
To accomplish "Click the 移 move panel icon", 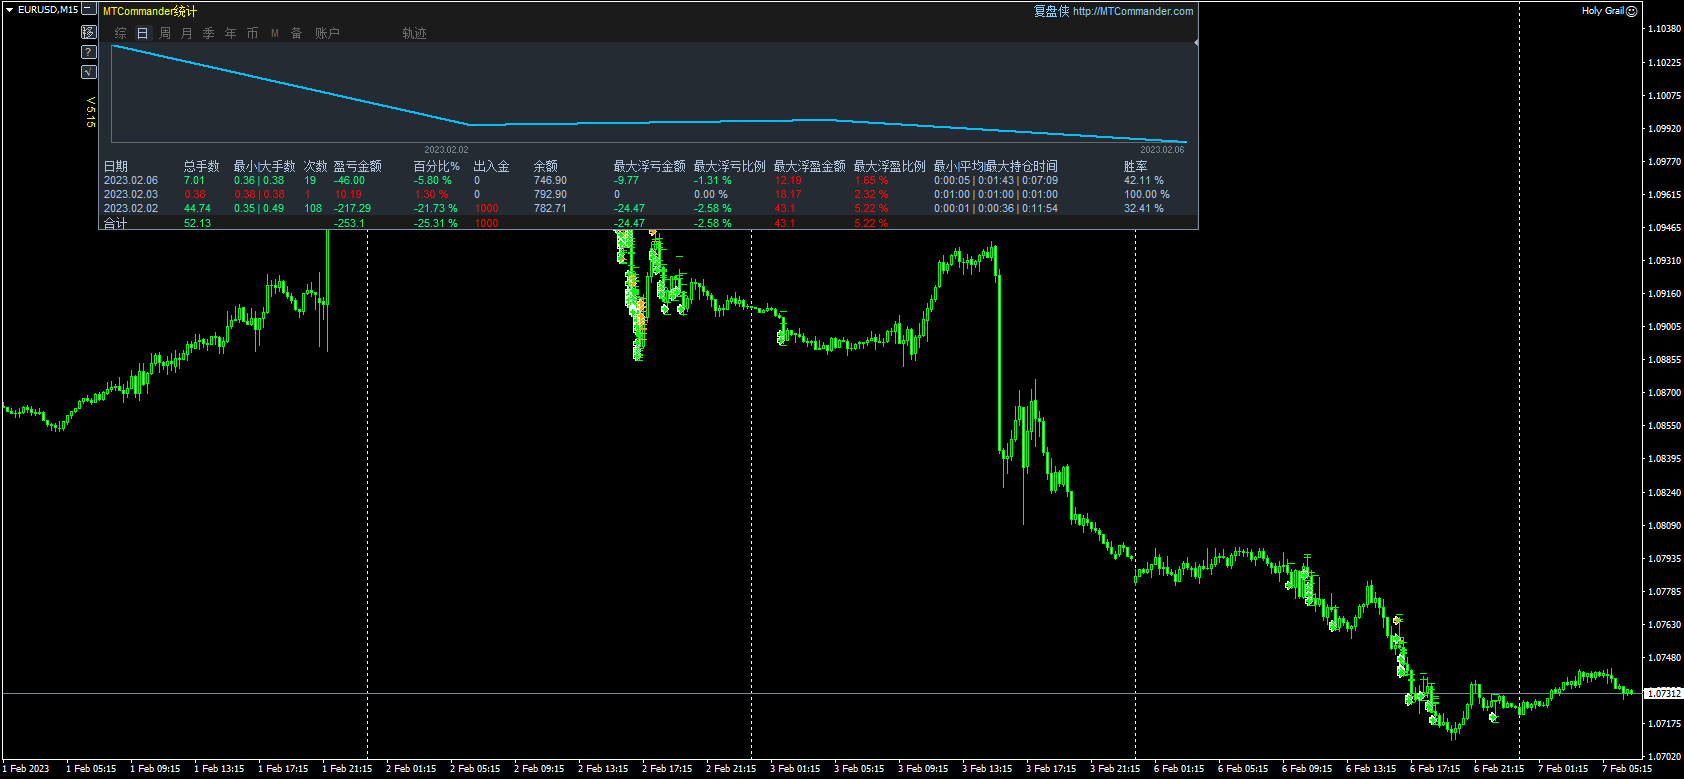I will click(89, 32).
